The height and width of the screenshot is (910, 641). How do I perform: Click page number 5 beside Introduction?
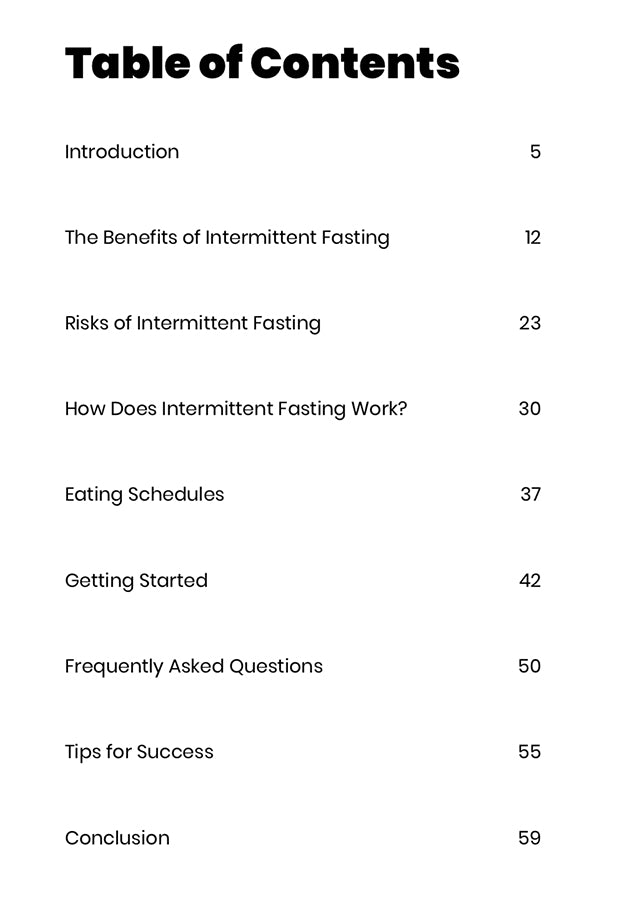(x=535, y=152)
